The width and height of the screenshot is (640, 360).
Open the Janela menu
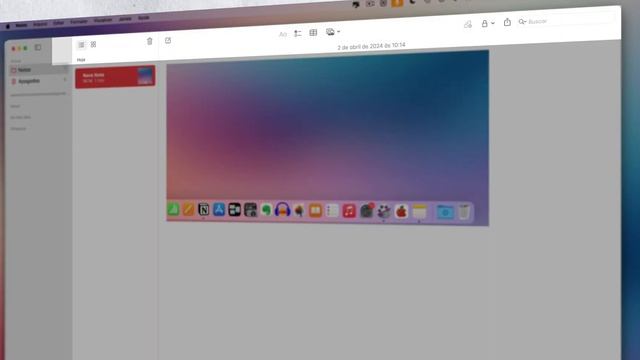125,19
